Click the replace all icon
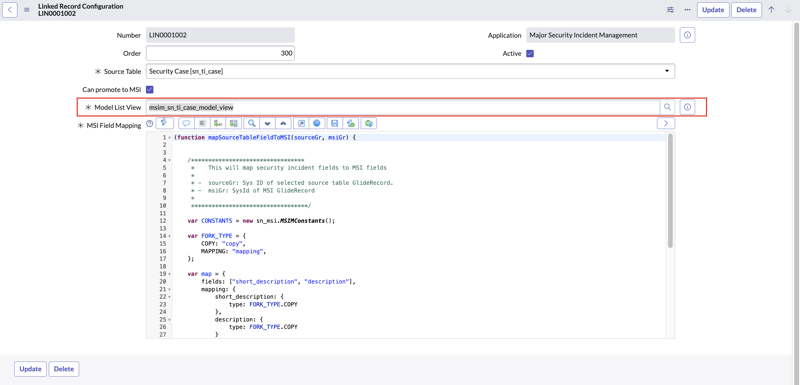The image size is (800, 385). [234, 123]
